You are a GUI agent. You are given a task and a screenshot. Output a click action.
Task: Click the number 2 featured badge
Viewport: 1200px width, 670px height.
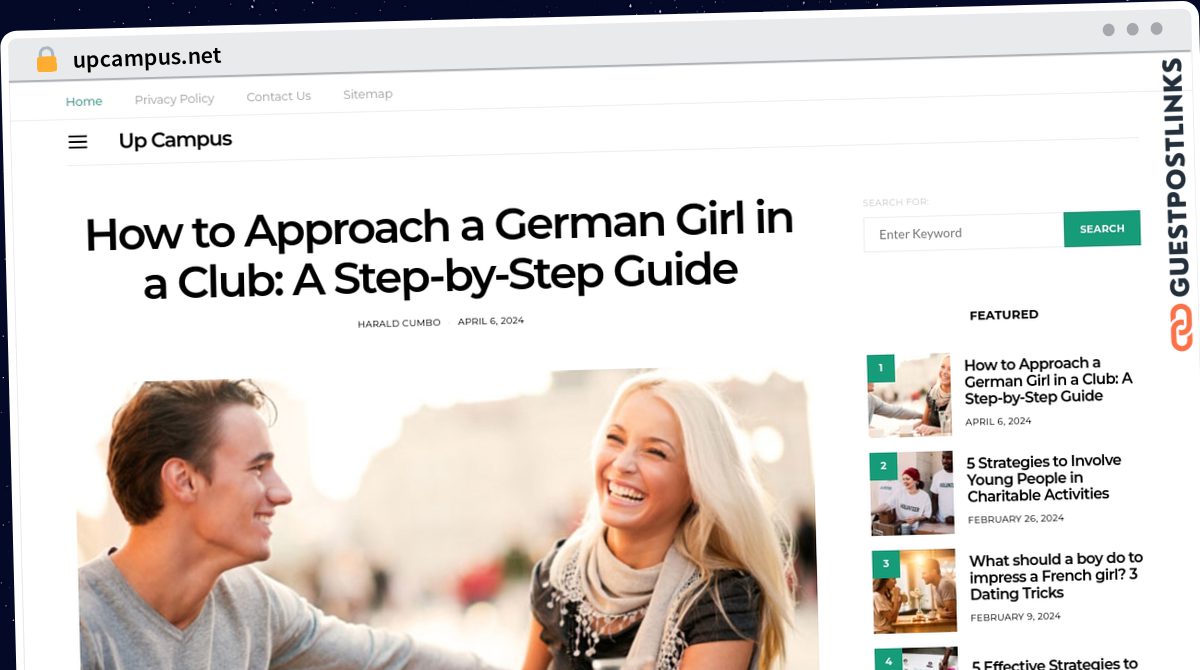point(883,465)
